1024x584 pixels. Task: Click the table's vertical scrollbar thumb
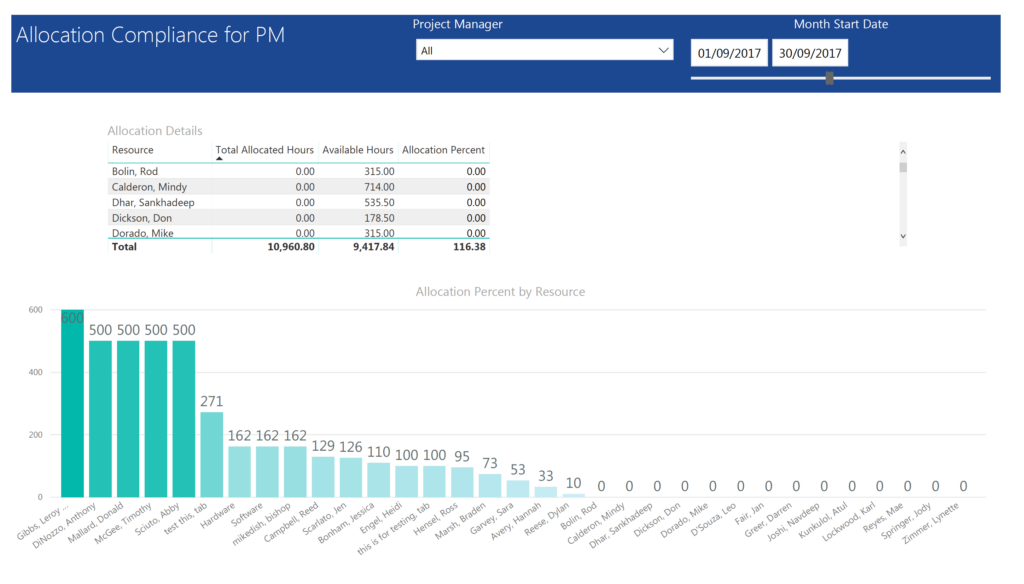(x=901, y=165)
